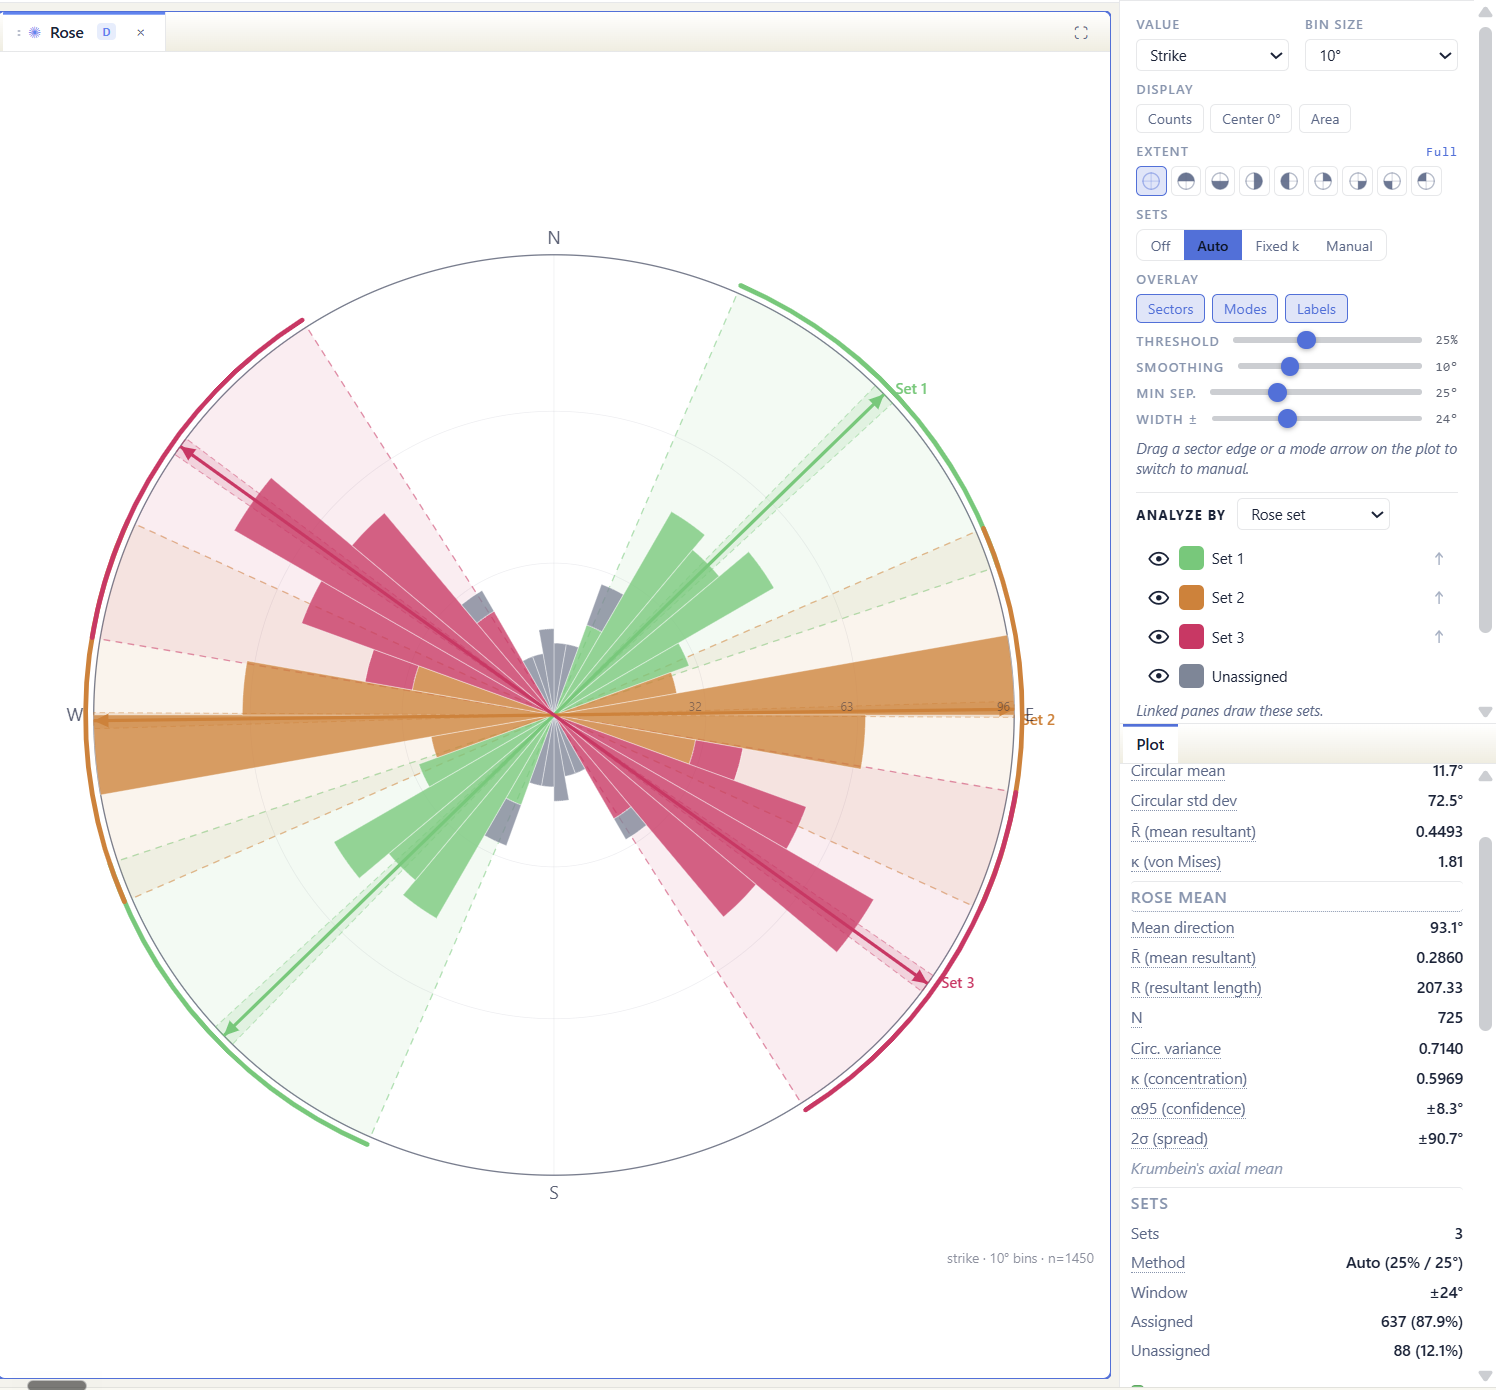Click the settings panel scrollbar thumb

coord(1485,330)
